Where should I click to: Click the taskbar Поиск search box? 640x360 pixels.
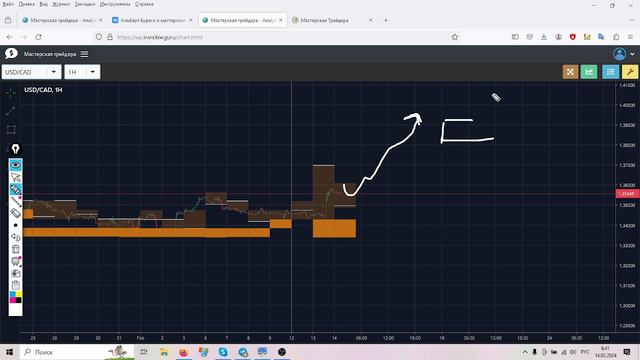[x=77, y=352]
